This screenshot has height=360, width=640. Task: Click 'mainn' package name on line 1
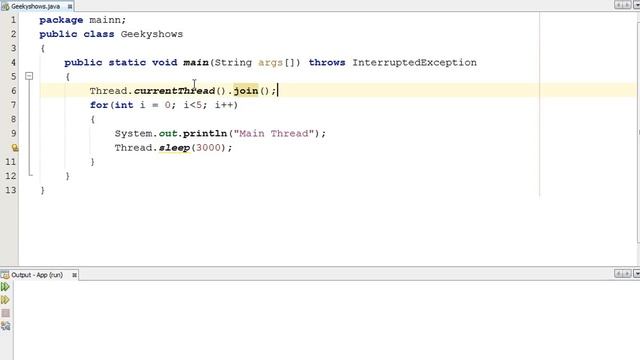[105, 20]
